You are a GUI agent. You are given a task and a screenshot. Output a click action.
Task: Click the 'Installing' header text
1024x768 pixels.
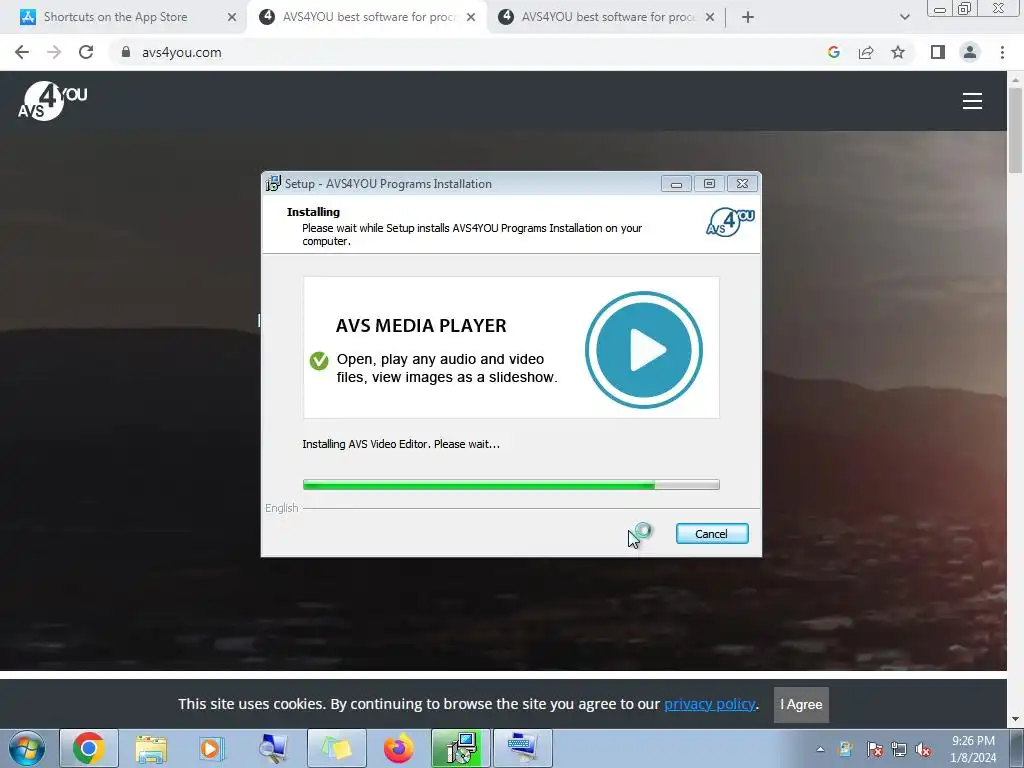(x=313, y=212)
